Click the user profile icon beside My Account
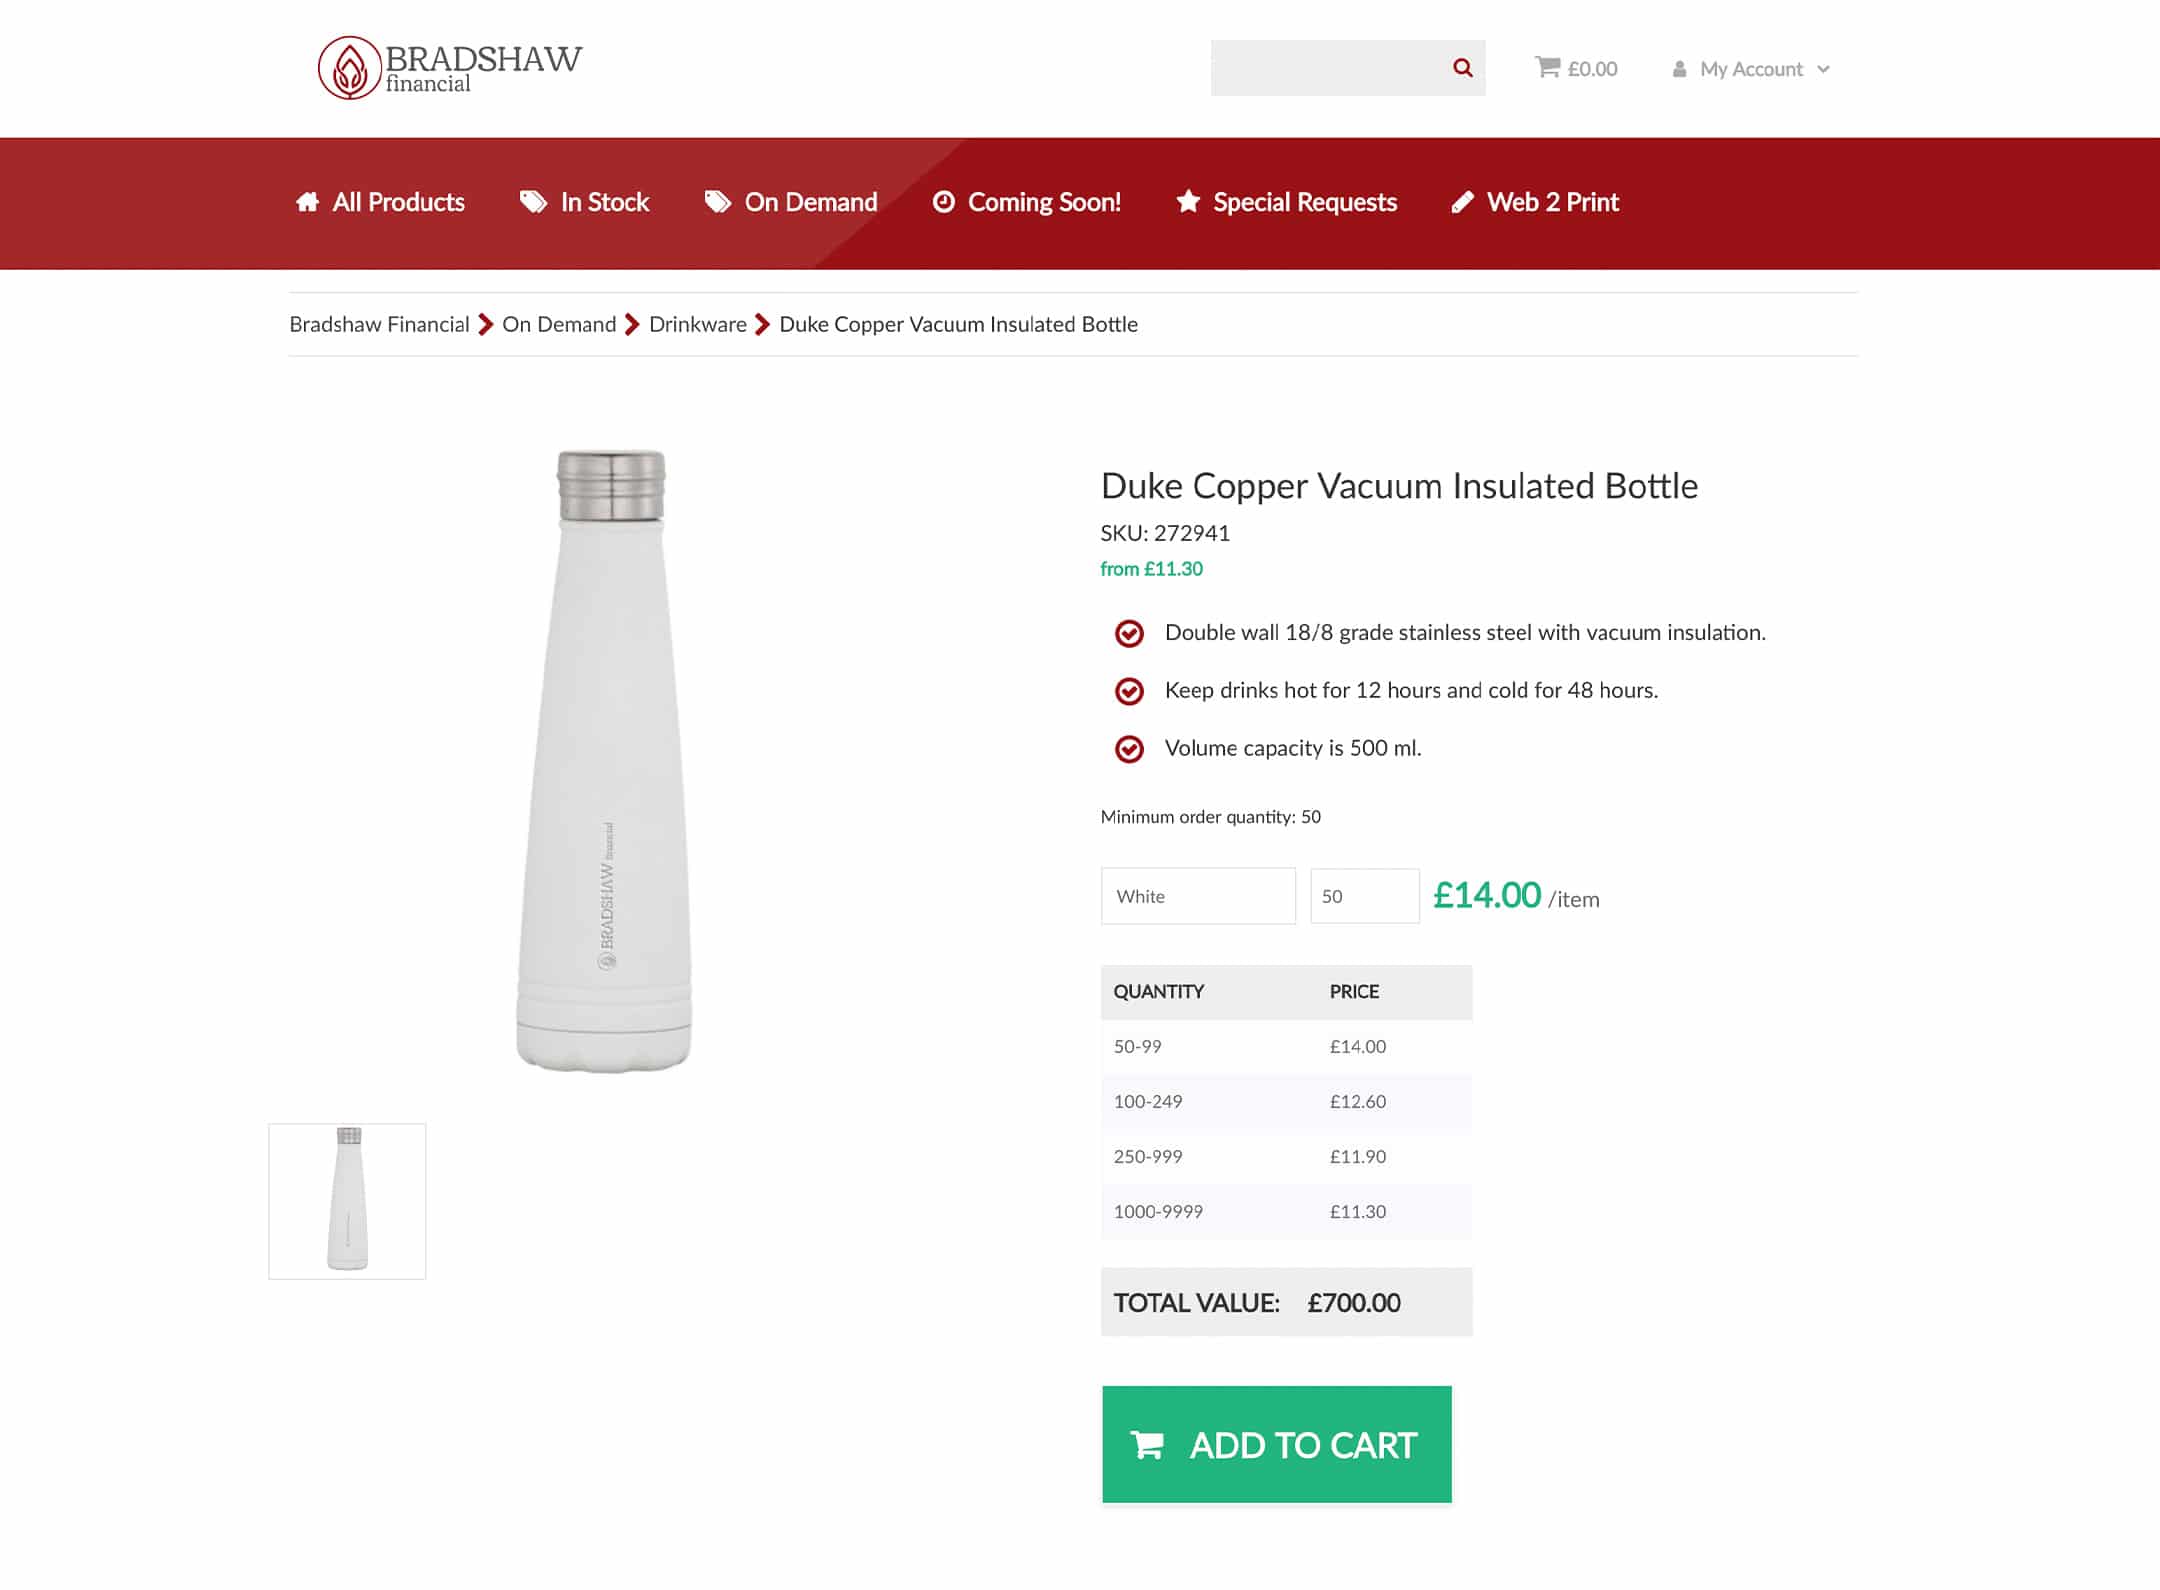Image resolution: width=2160 pixels, height=1590 pixels. pos(1679,69)
